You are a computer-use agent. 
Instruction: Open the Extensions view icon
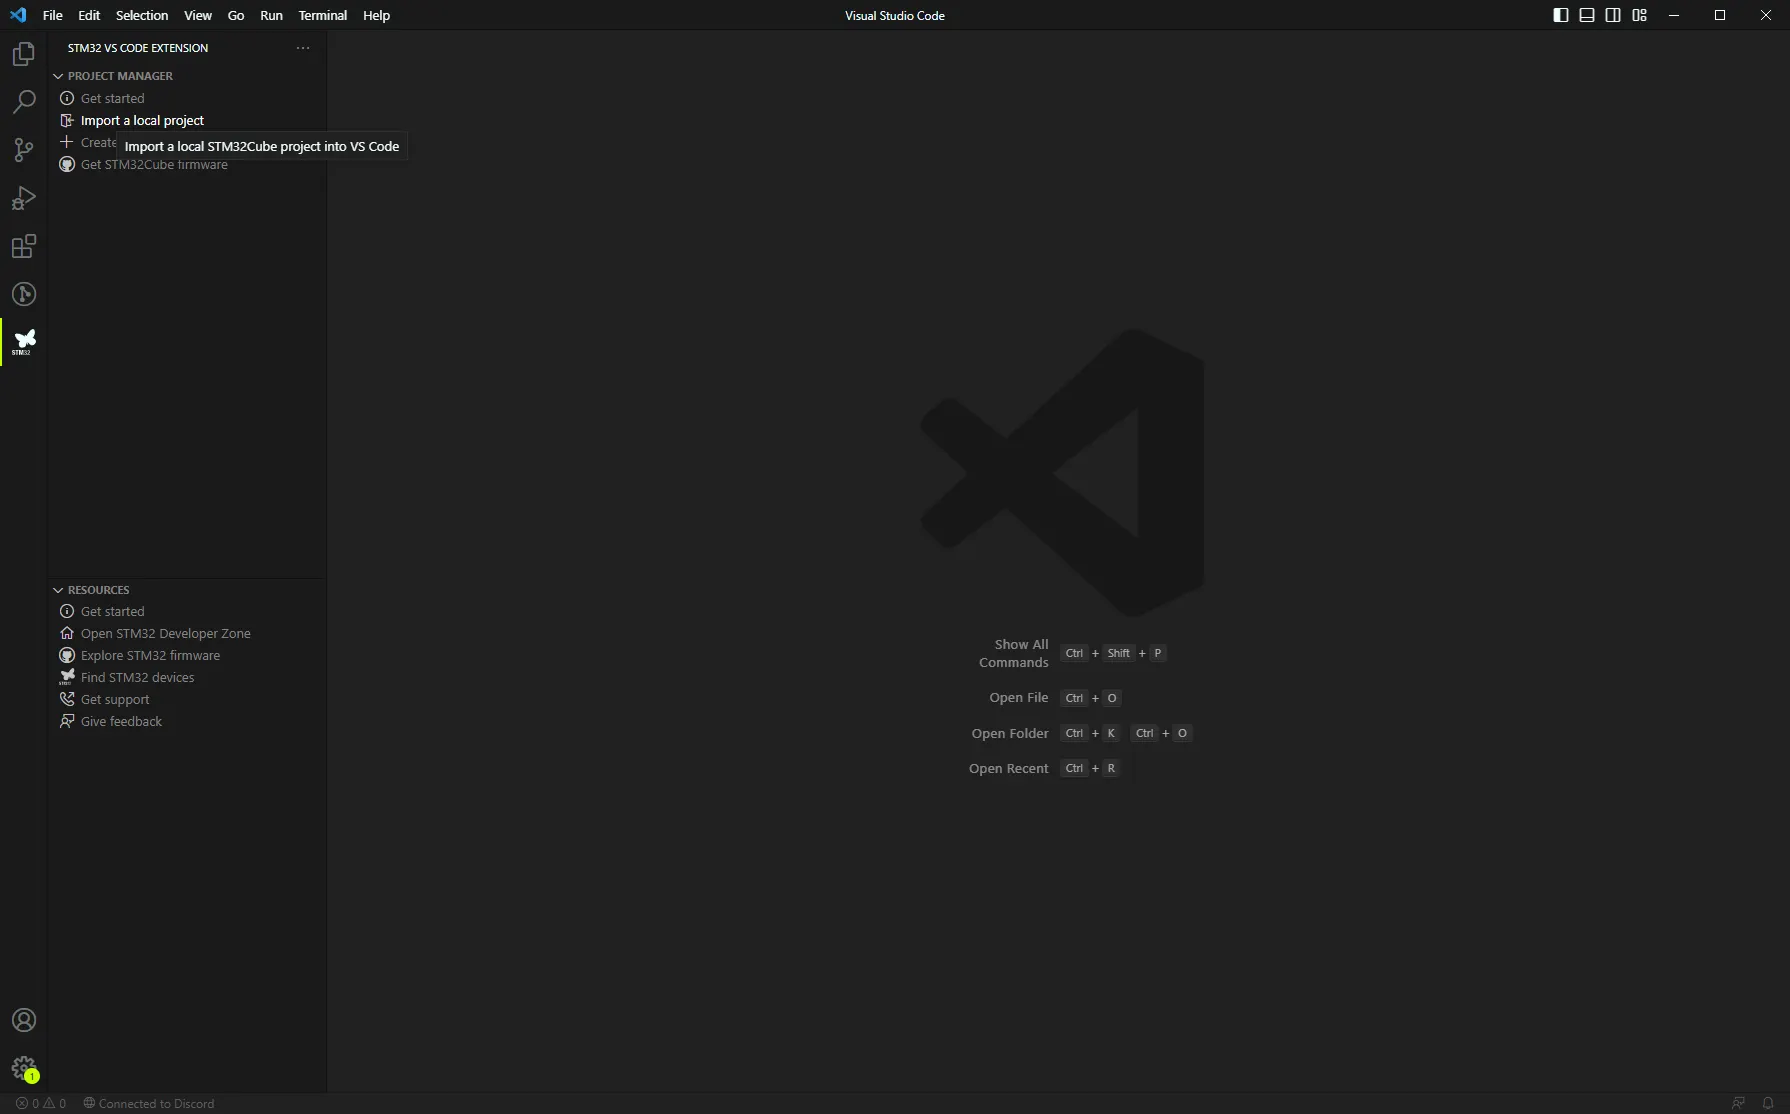coord(24,246)
